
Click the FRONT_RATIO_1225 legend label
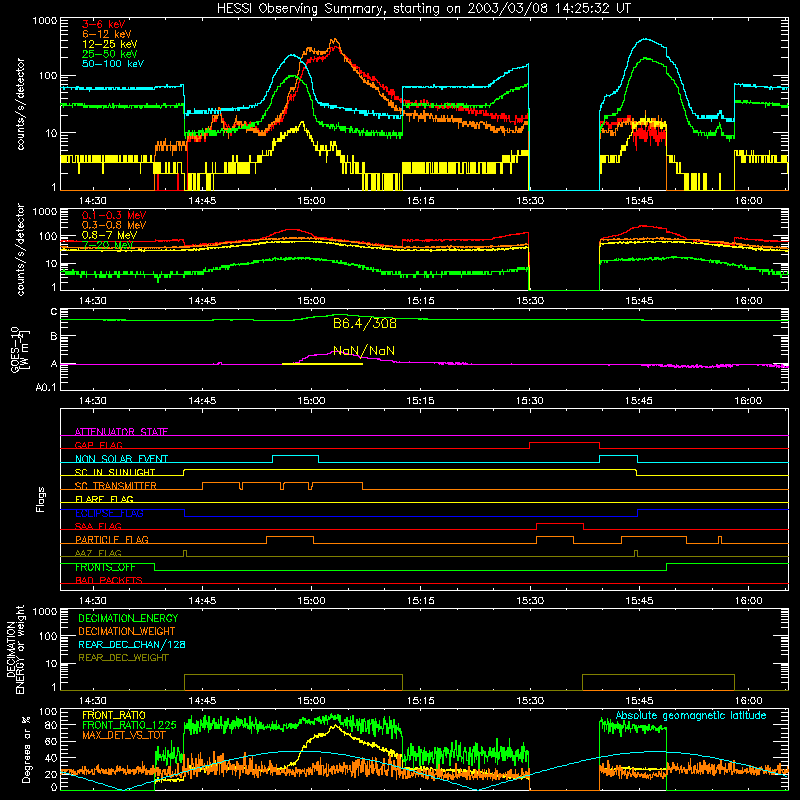click(x=130, y=725)
